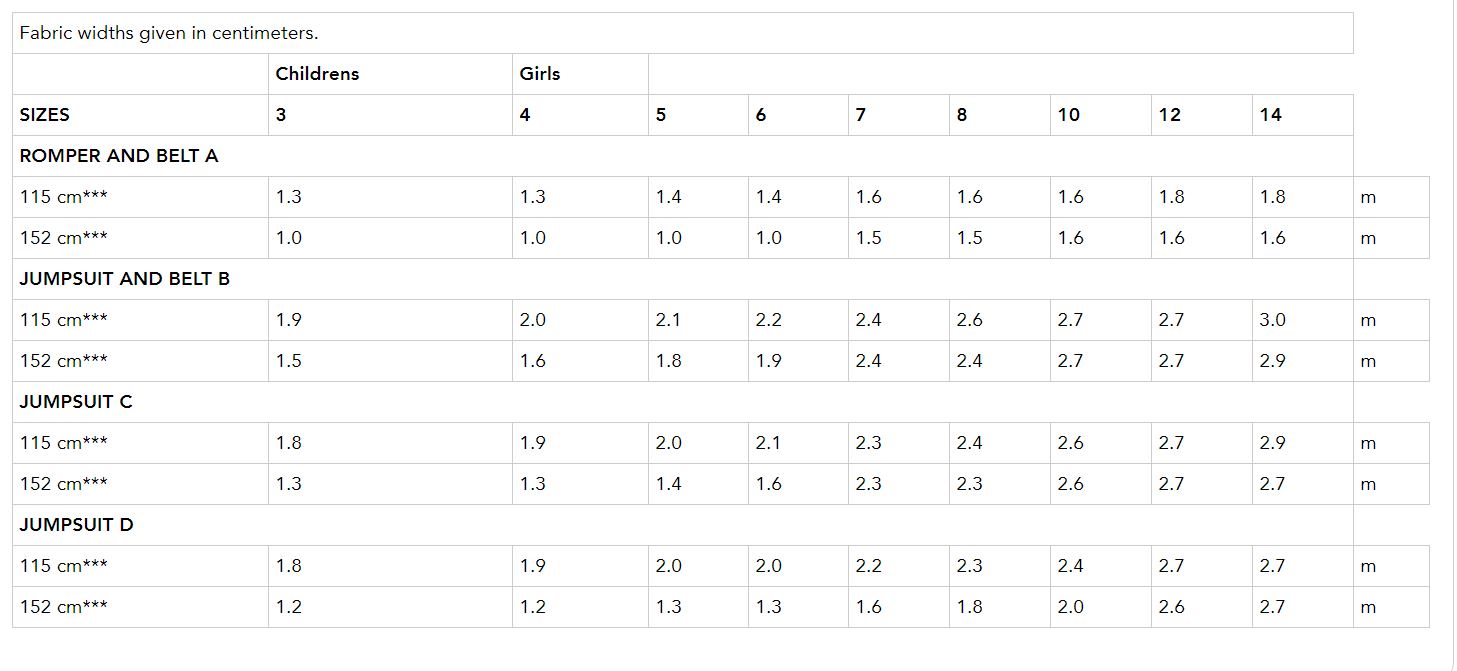Select the Childrens column header
The image size is (1457, 671).
tap(317, 74)
